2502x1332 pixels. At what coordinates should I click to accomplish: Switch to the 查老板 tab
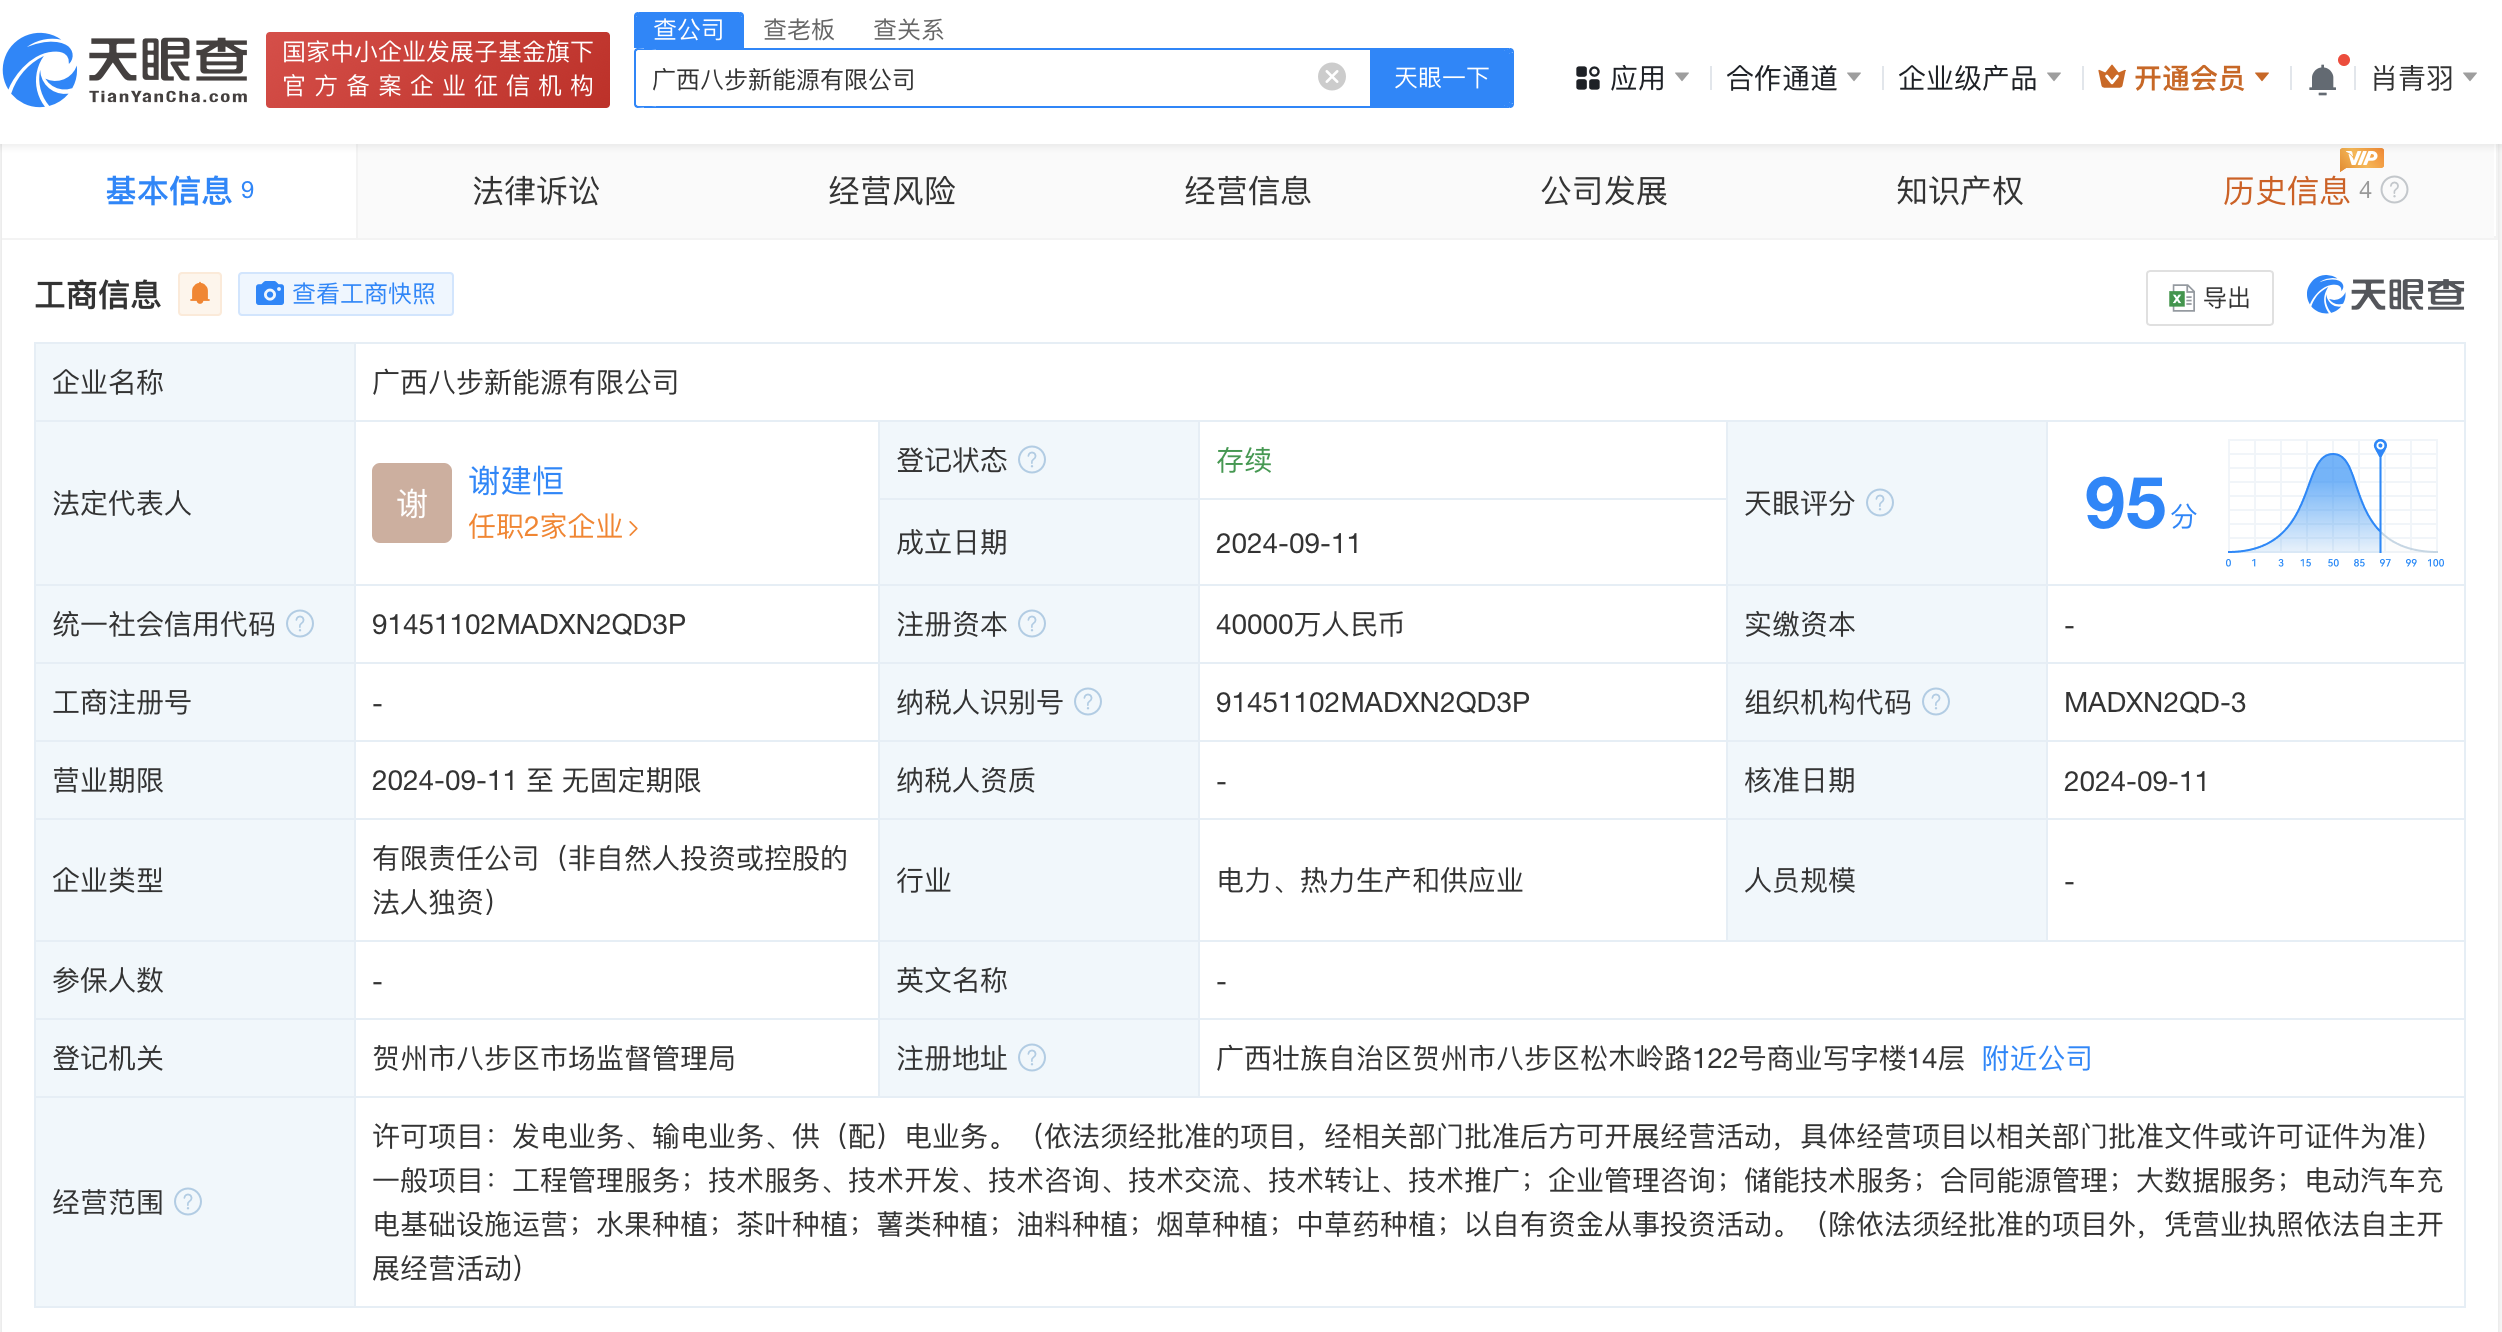797,29
